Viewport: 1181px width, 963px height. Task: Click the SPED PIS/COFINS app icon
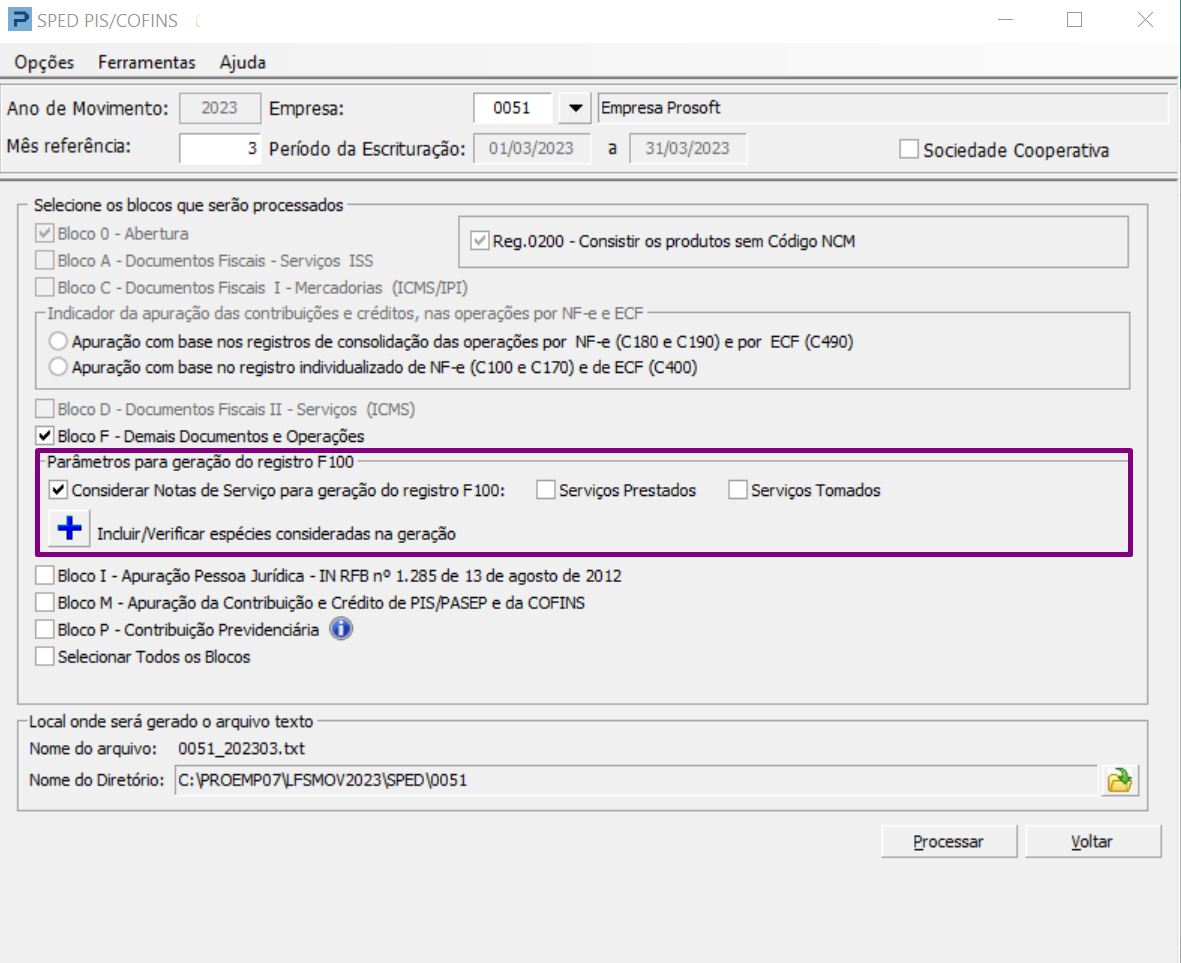(19, 19)
